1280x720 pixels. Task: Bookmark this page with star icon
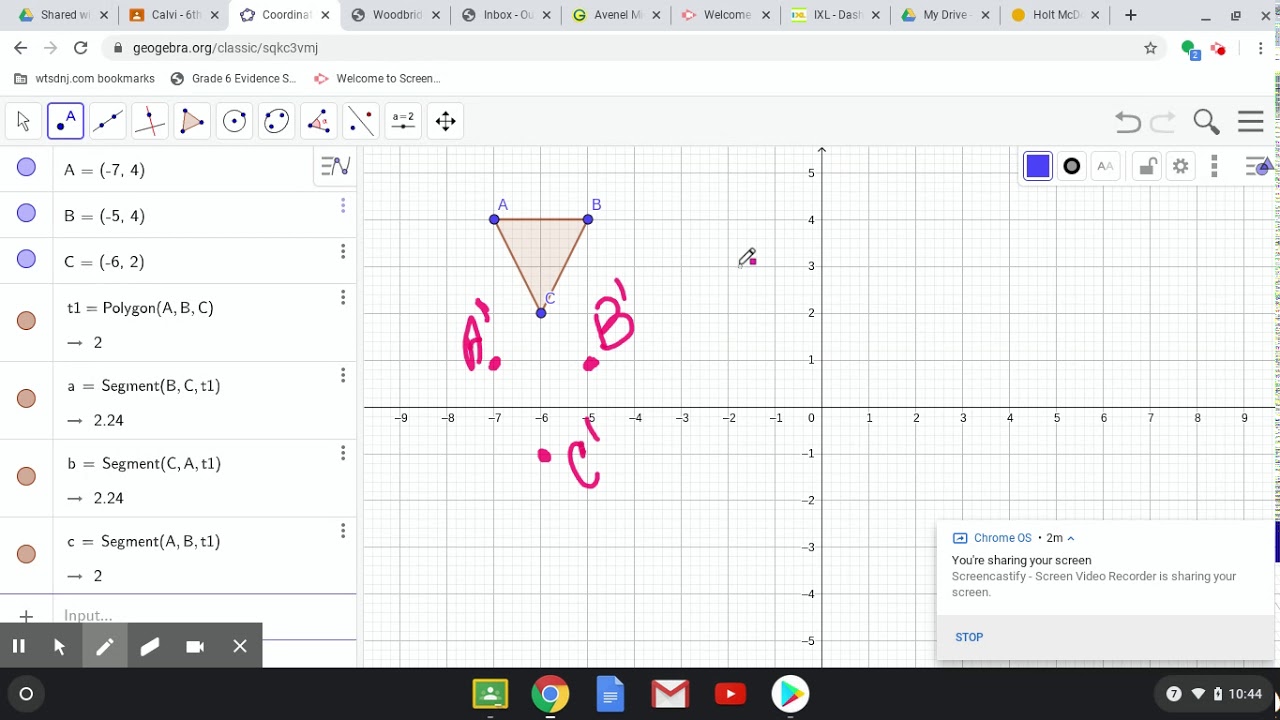point(1150,48)
